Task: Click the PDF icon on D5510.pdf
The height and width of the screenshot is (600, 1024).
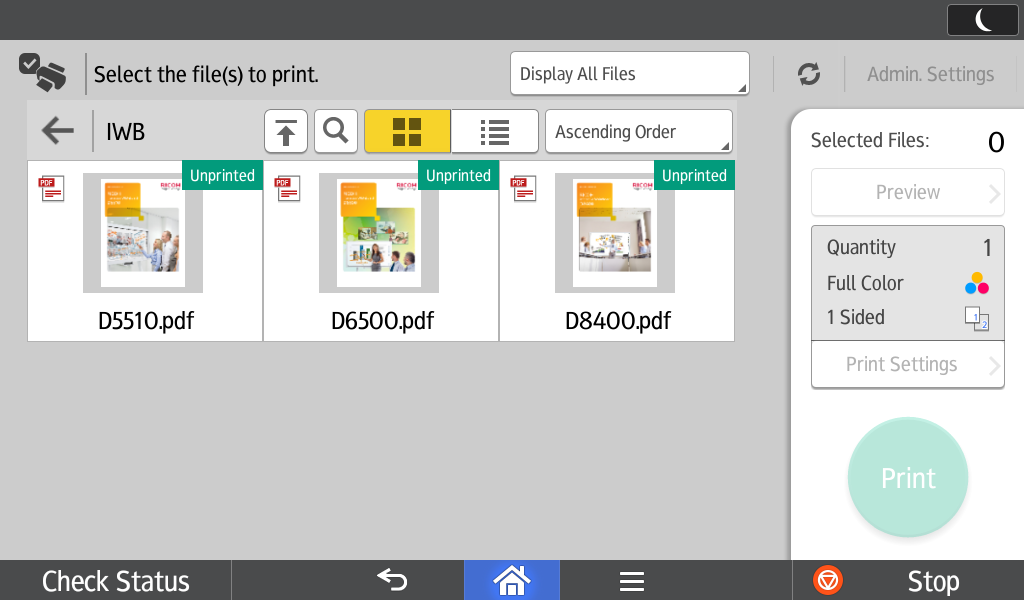Action: [x=52, y=188]
